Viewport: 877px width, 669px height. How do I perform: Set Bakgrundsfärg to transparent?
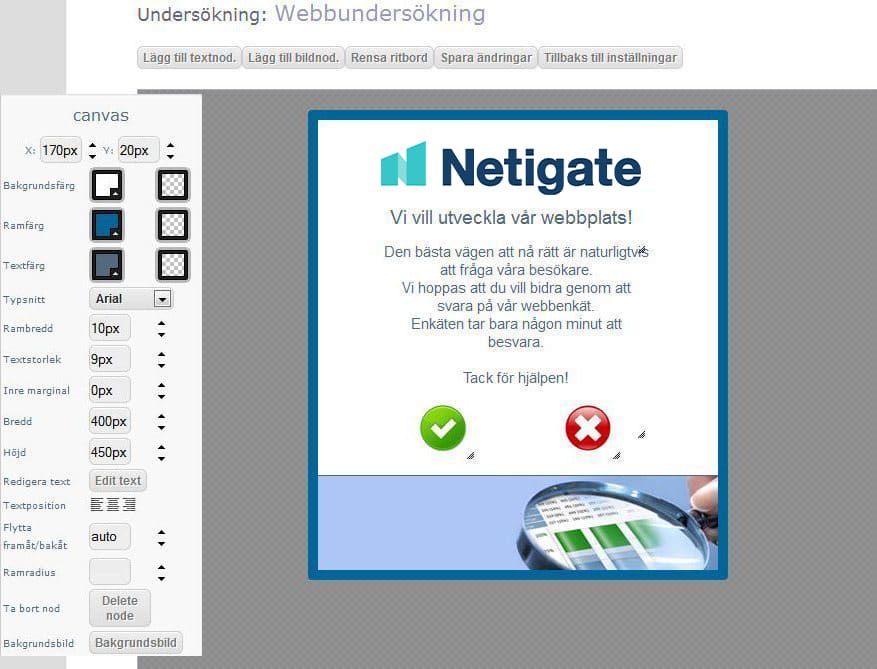click(x=173, y=185)
